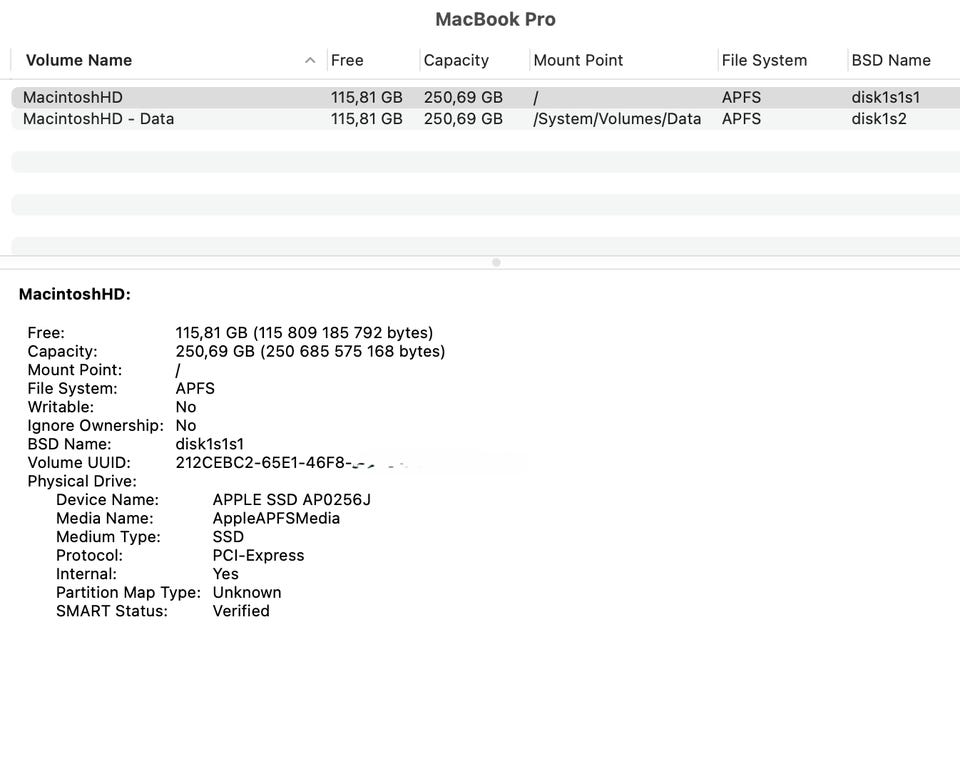
Task: Click the Ignore Ownership value No
Action: point(186,426)
